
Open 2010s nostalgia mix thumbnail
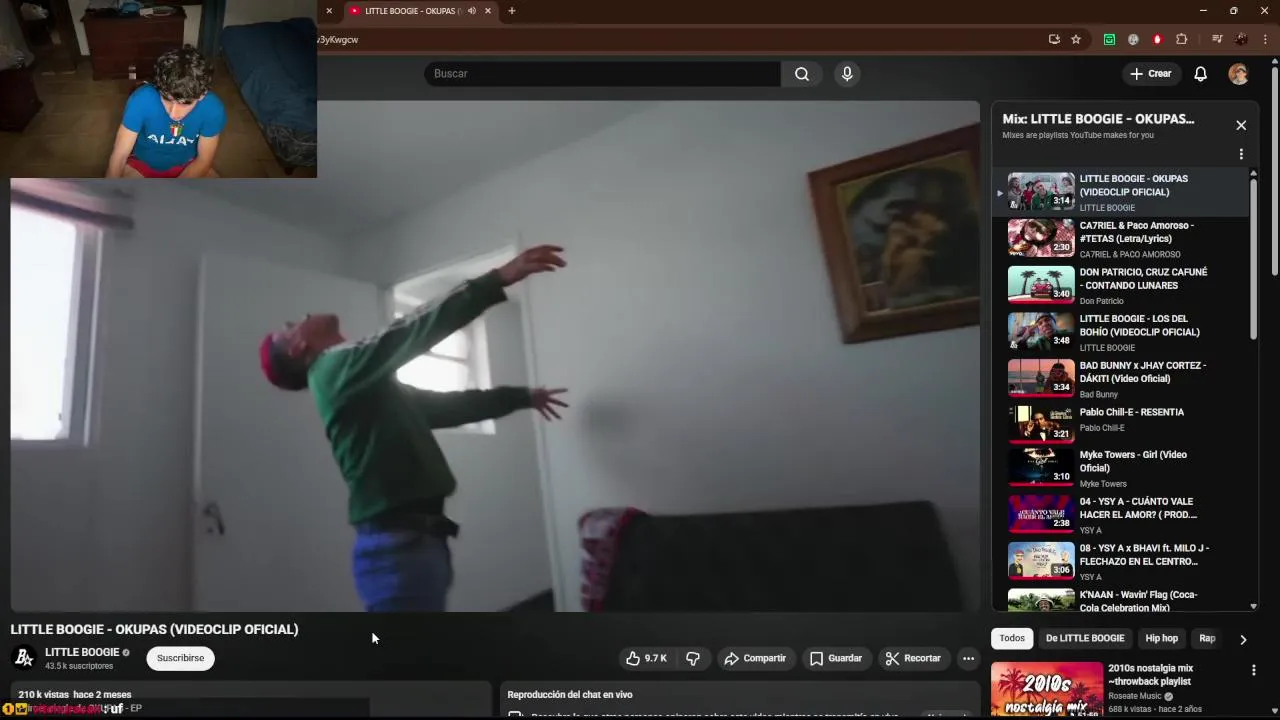(1047, 689)
